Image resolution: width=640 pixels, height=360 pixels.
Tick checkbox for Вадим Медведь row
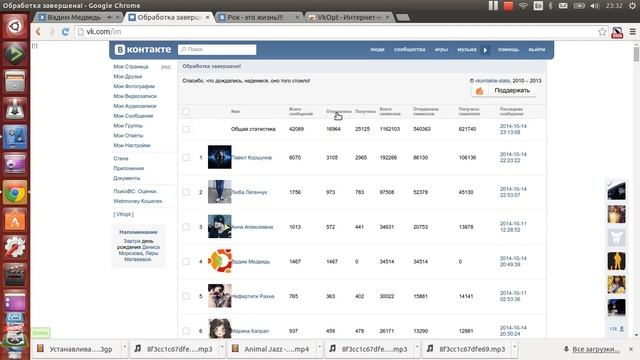click(x=186, y=262)
